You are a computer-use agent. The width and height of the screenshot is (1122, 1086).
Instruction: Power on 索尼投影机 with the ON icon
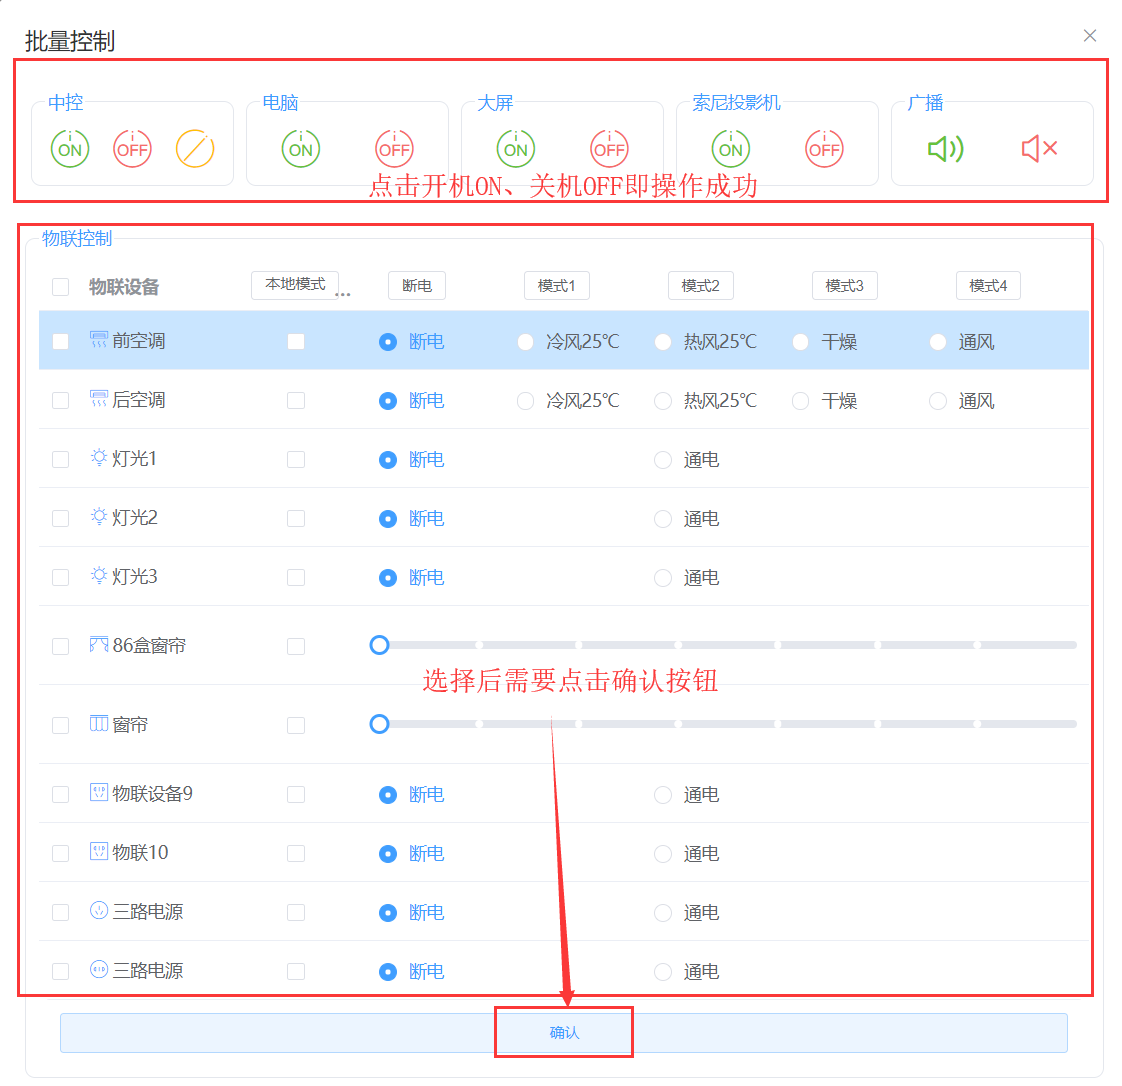pyautogui.click(x=731, y=149)
